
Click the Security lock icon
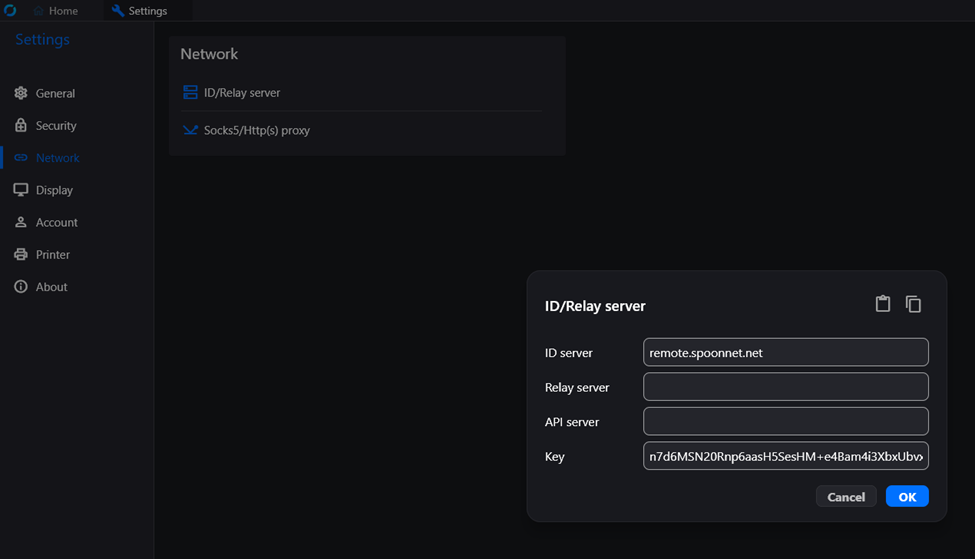tap(21, 125)
